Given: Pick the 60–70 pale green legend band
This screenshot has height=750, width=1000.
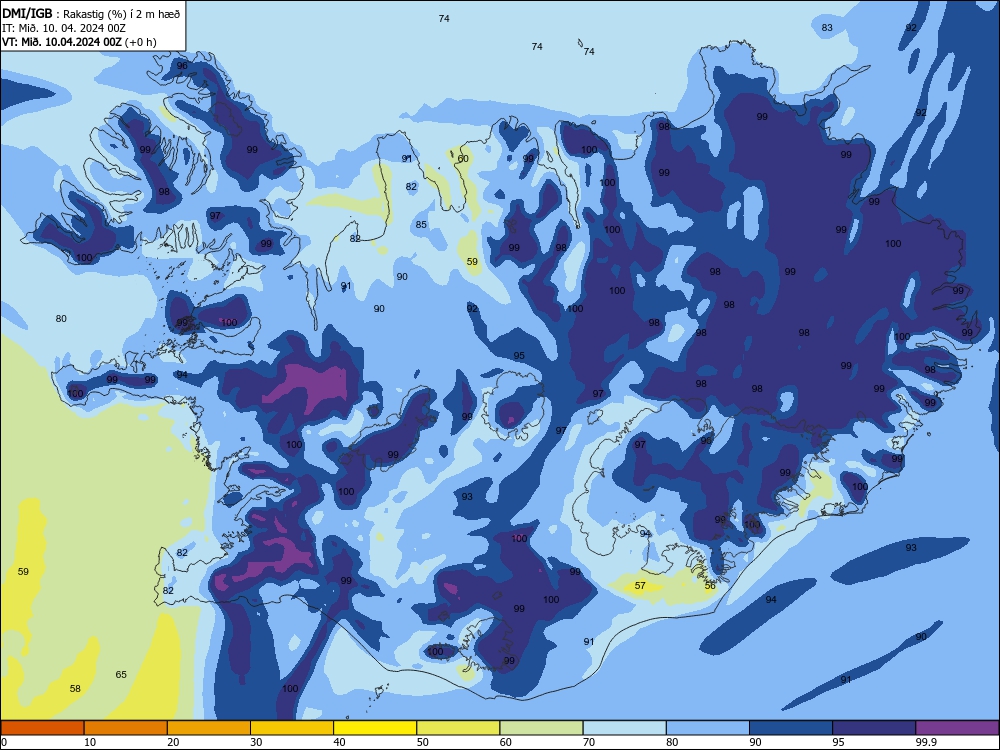Looking at the screenshot, I should [x=541, y=728].
